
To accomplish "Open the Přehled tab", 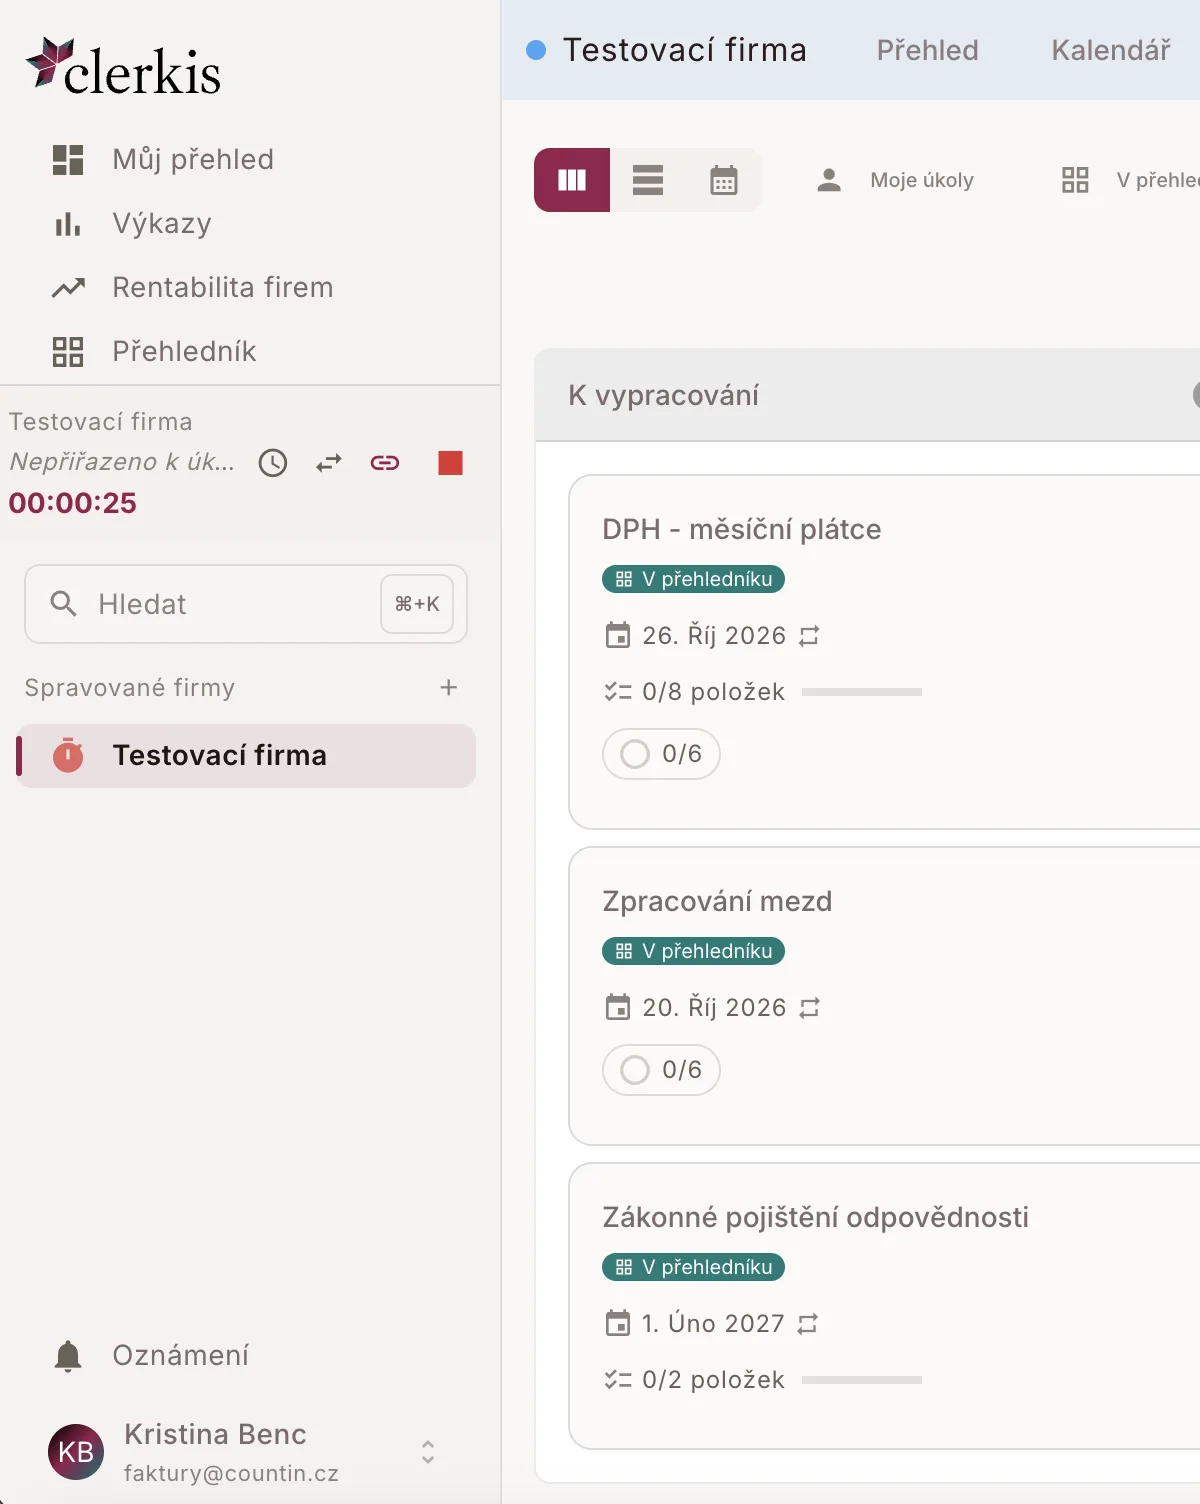I will 928,50.
